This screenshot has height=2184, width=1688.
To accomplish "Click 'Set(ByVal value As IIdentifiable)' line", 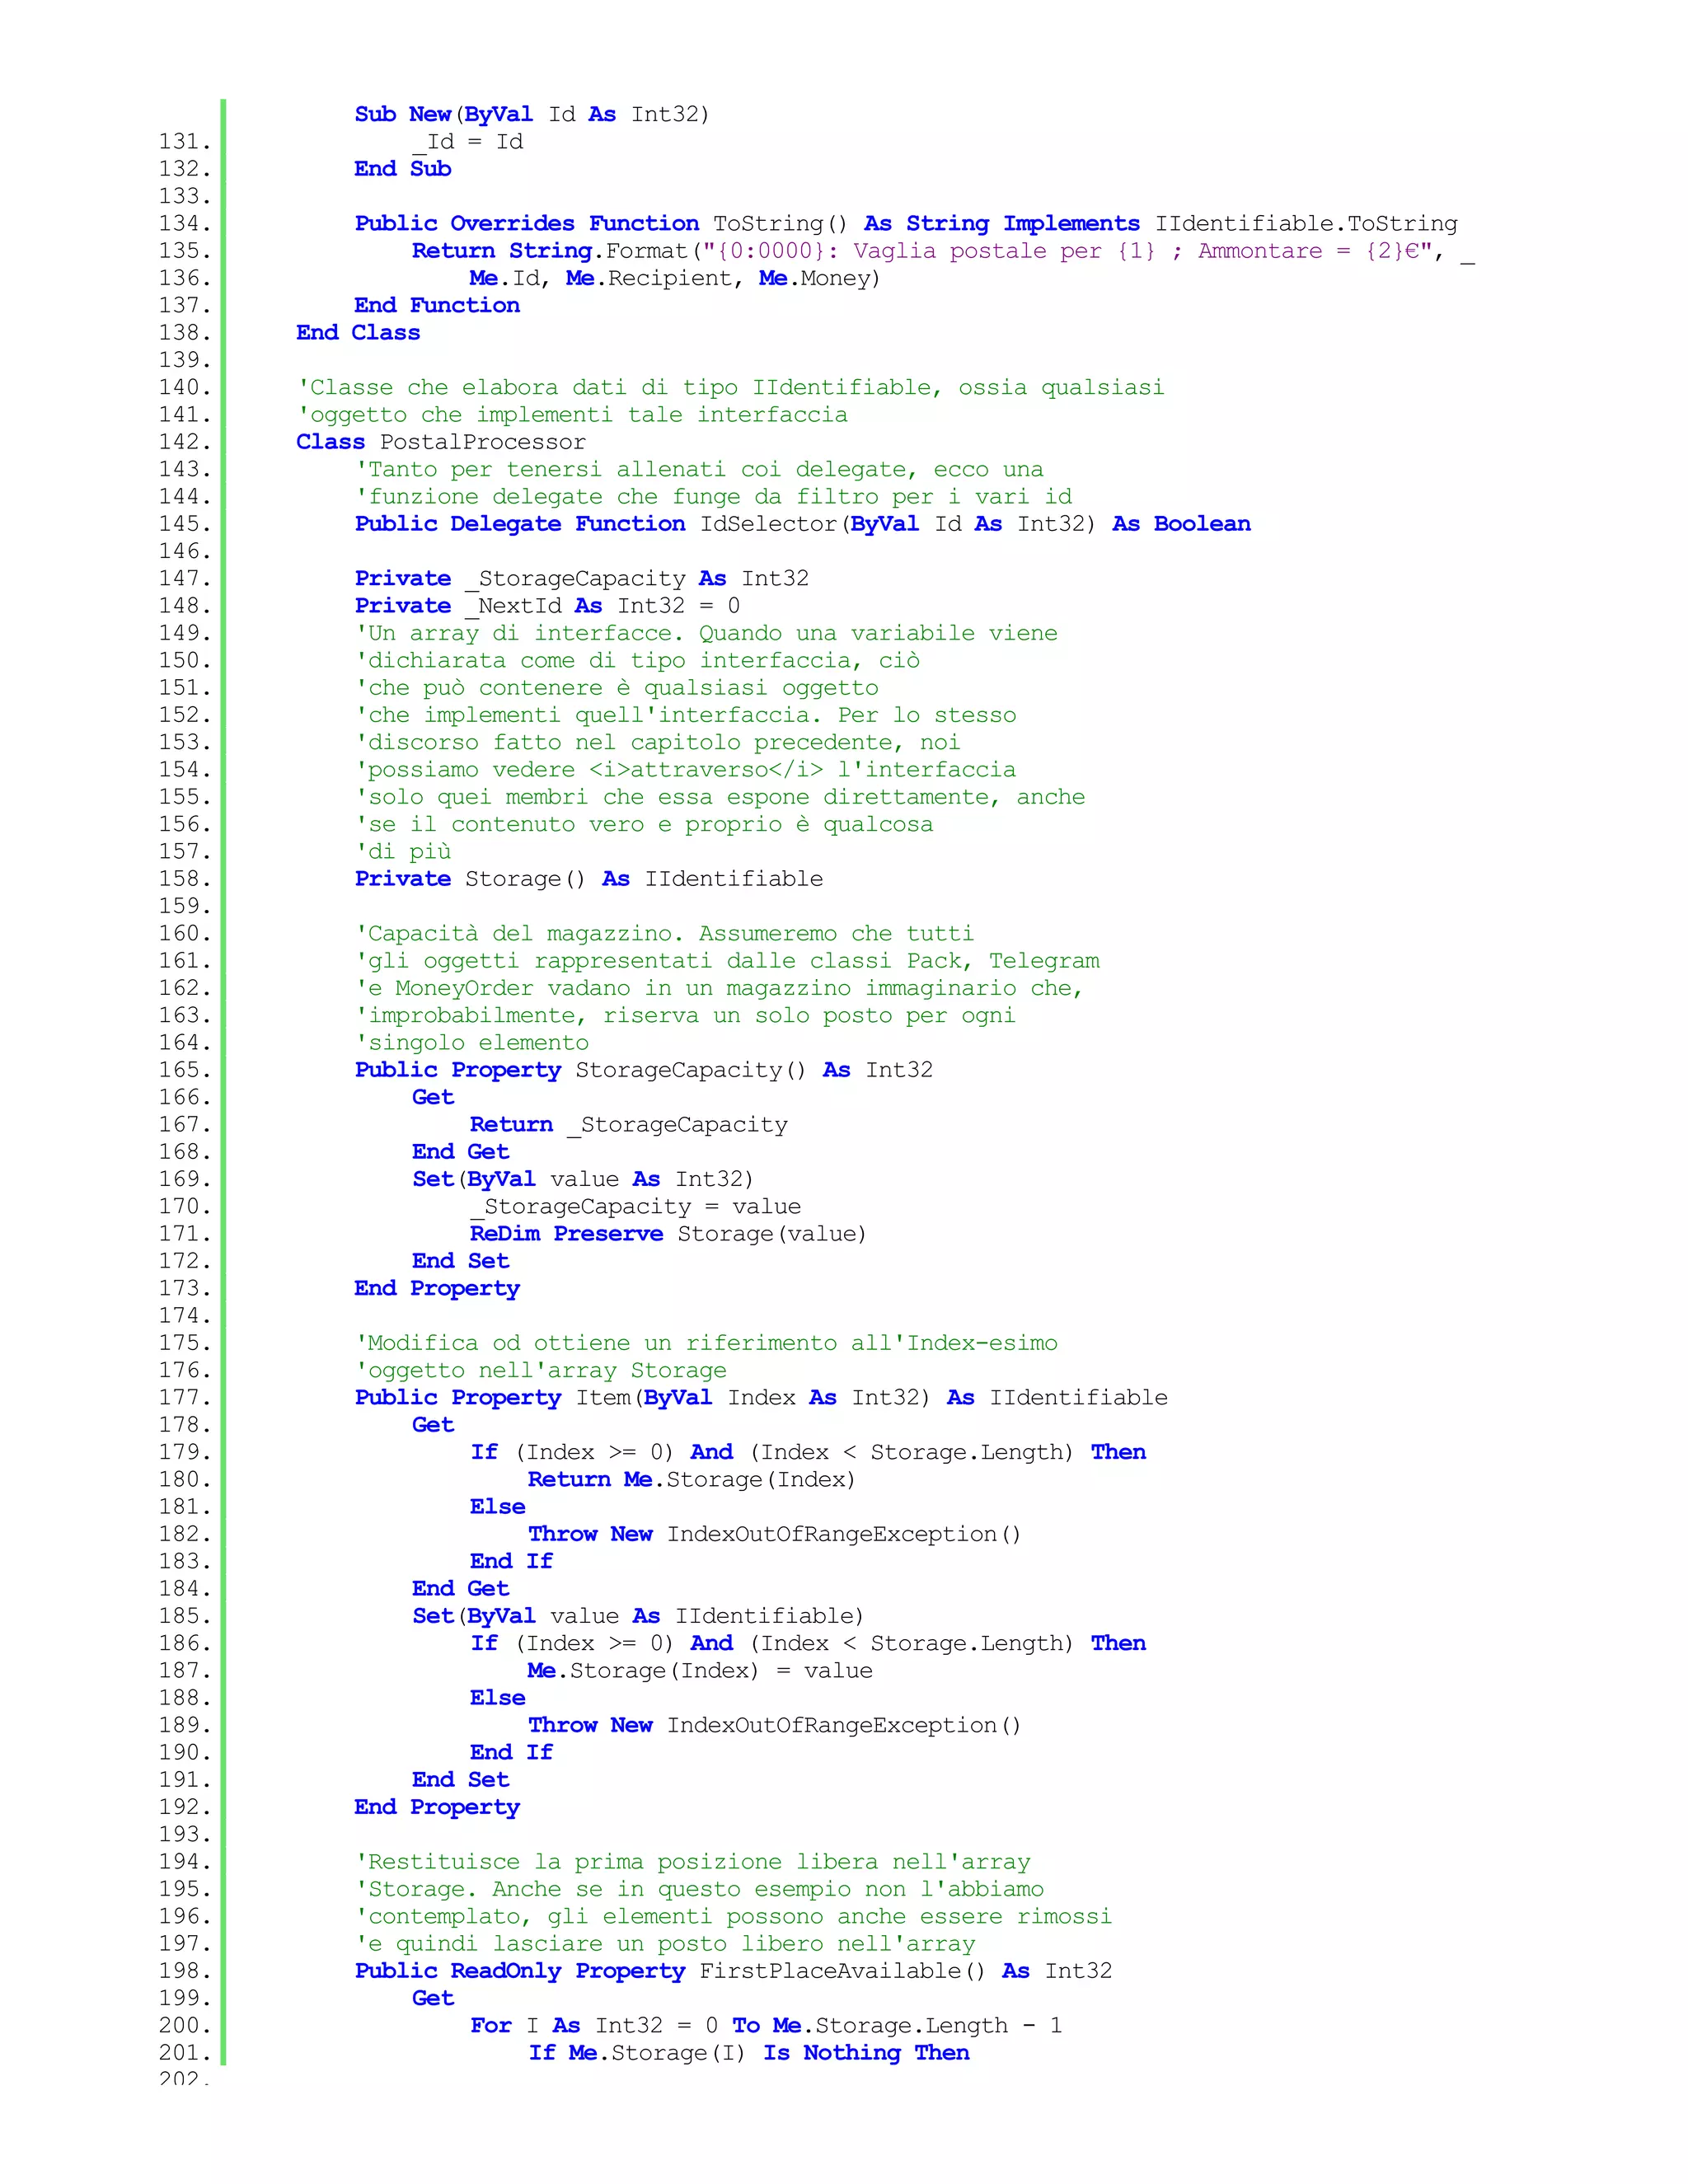I will coord(638,1616).
